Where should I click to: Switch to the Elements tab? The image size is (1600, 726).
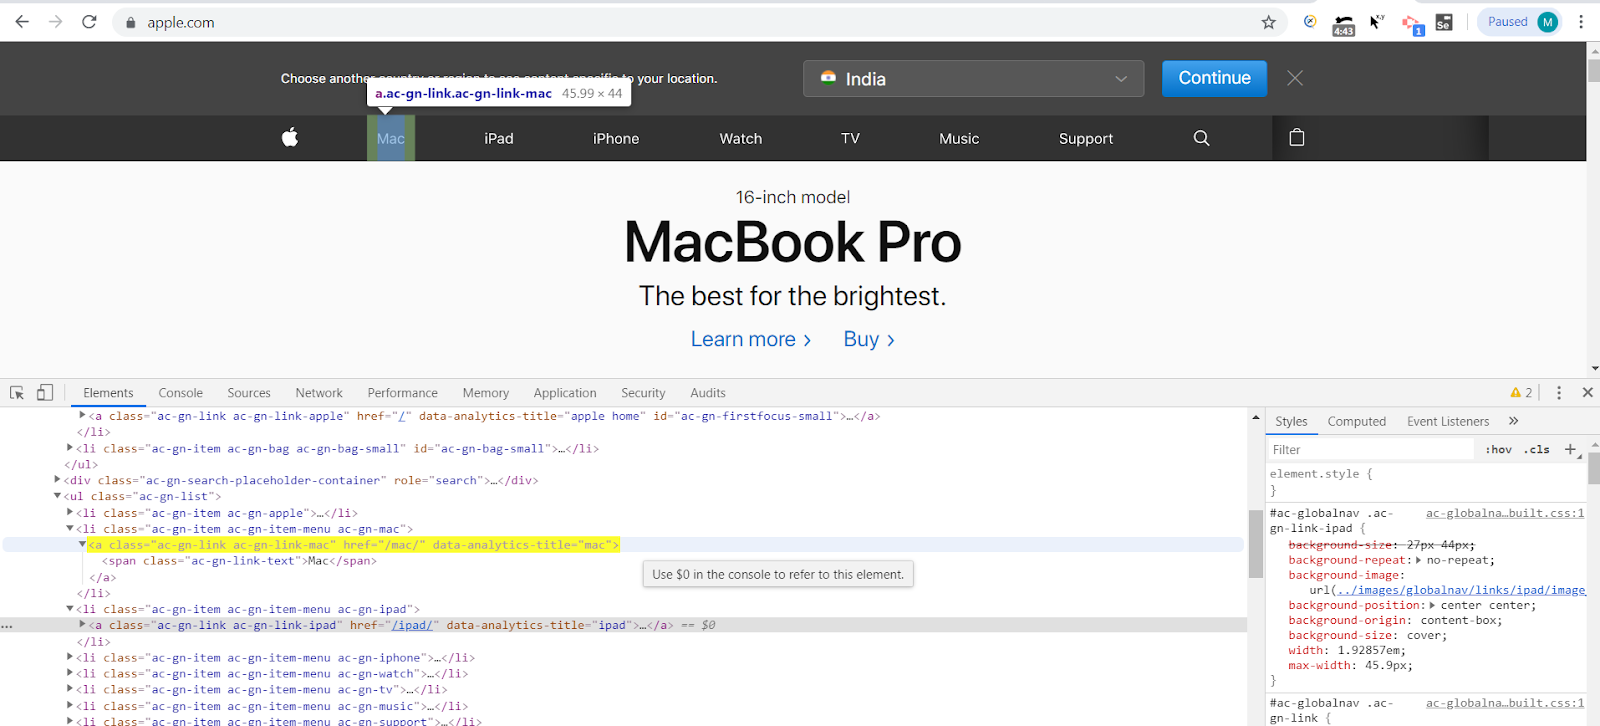[x=108, y=393]
